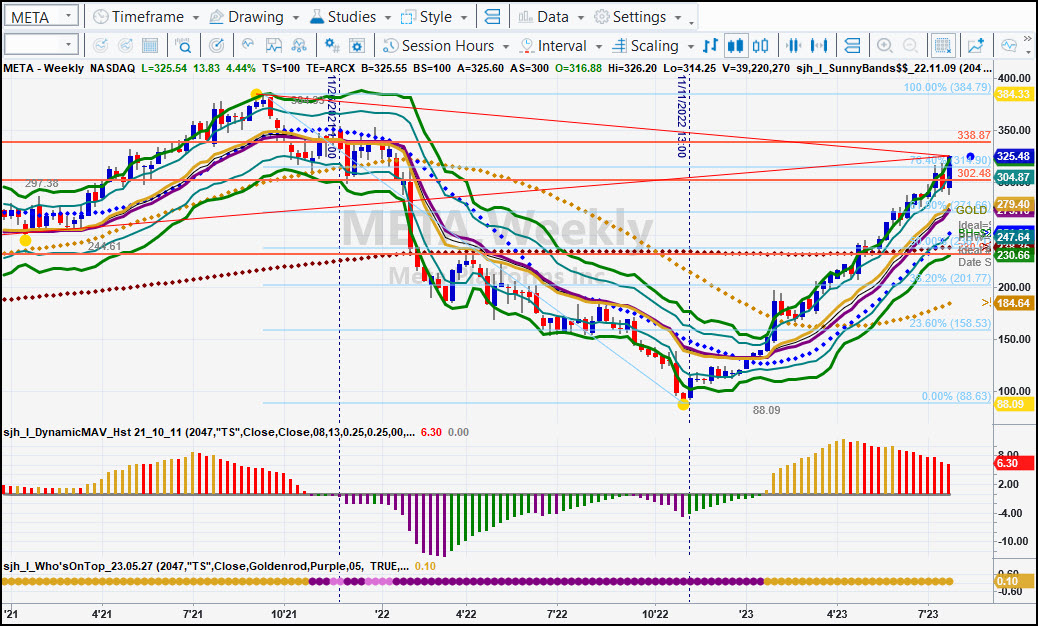Click the blue 325.48 price label on axis
The image size is (1038, 626).
click(1014, 156)
